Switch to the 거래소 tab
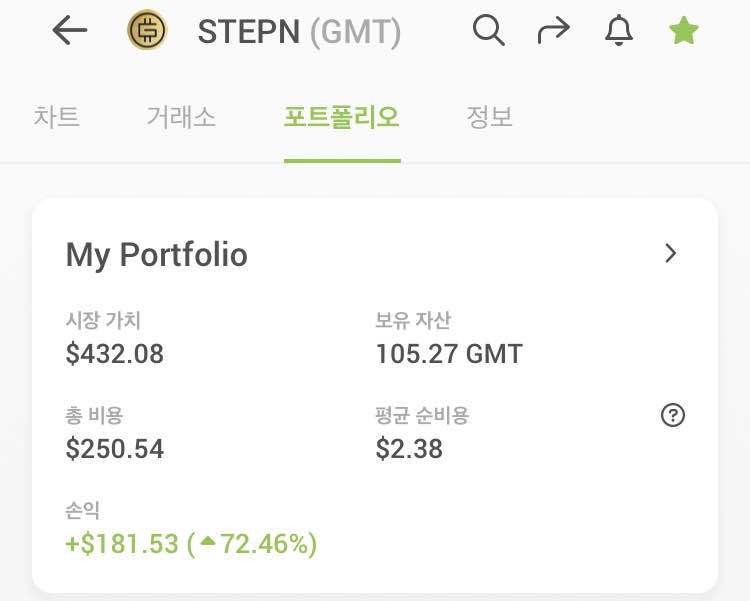 181,117
